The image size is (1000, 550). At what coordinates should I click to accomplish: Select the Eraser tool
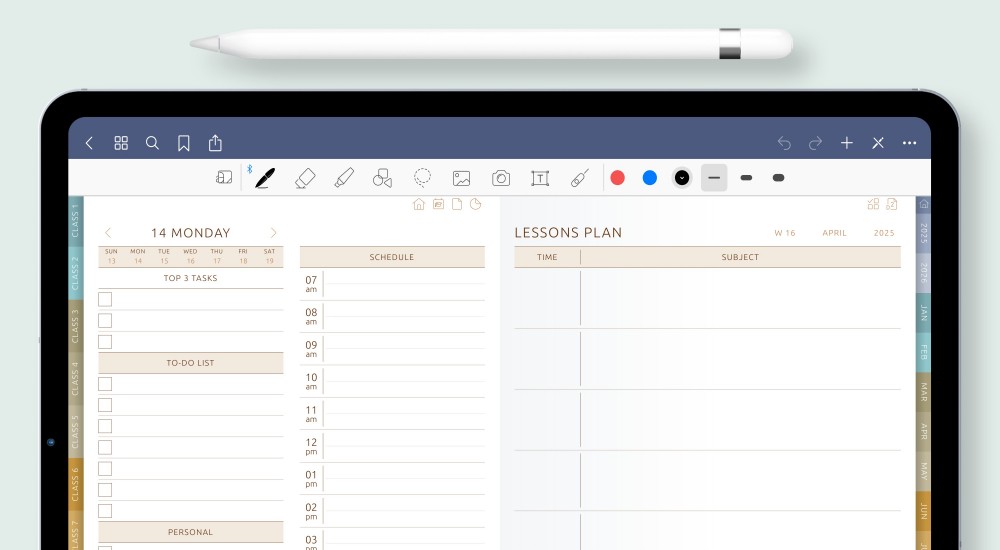[x=305, y=178]
